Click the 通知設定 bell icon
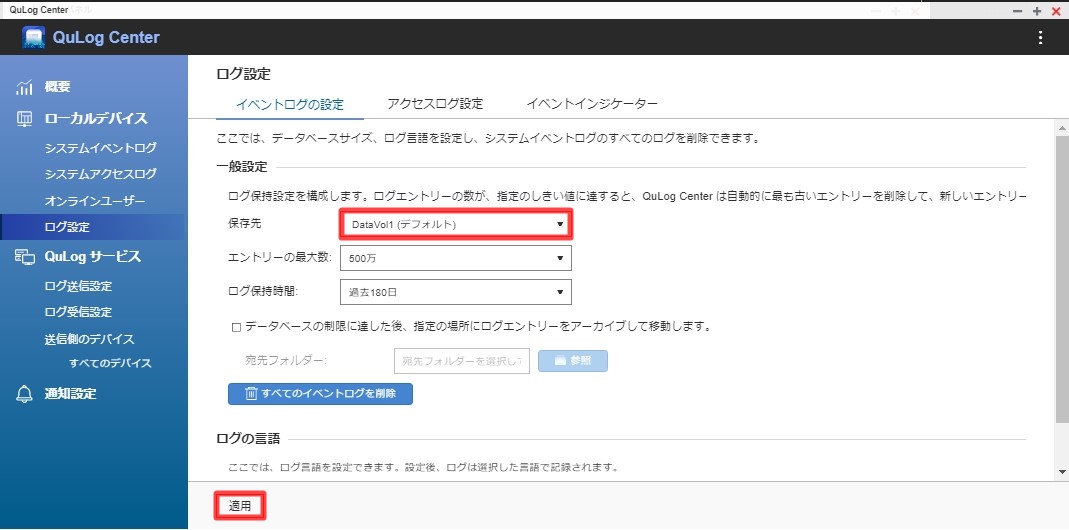This screenshot has height=530, width=1069. 25,394
